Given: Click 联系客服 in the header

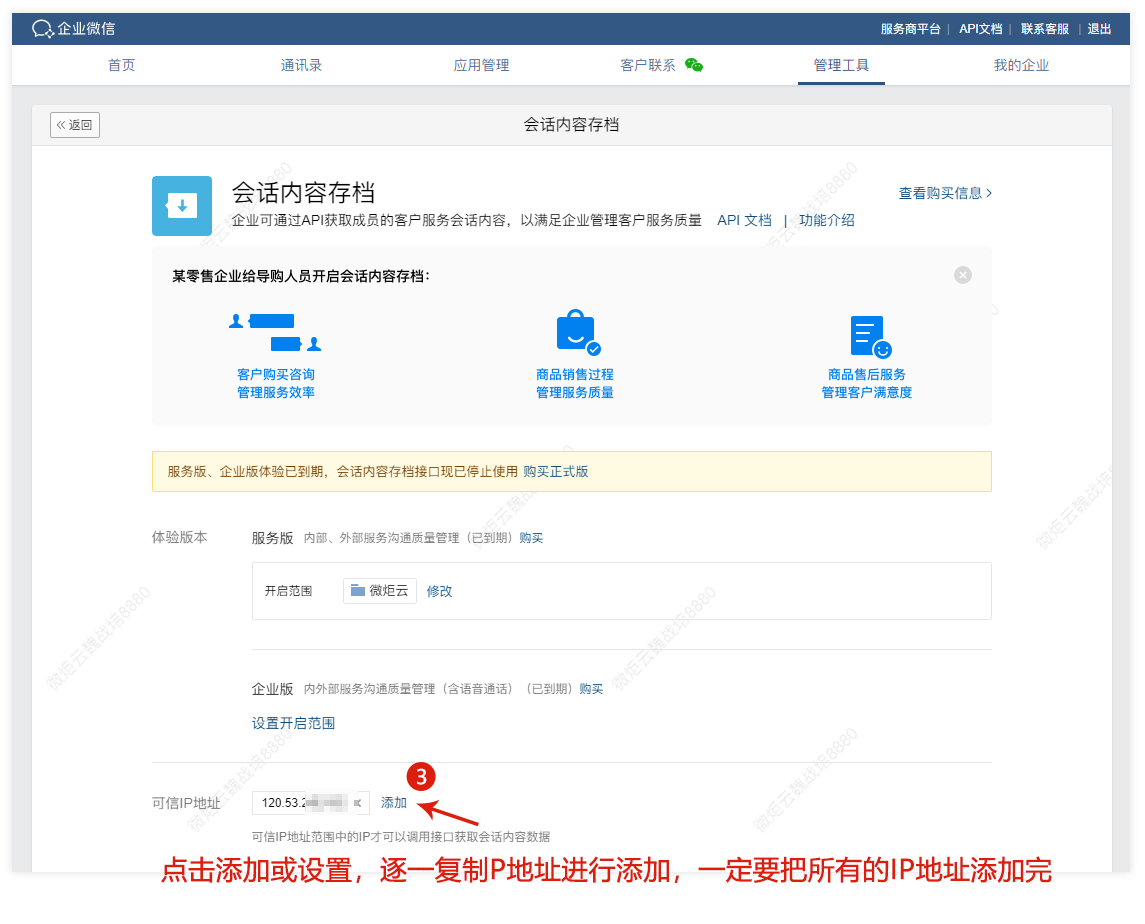Looking at the screenshot, I should tap(1044, 28).
